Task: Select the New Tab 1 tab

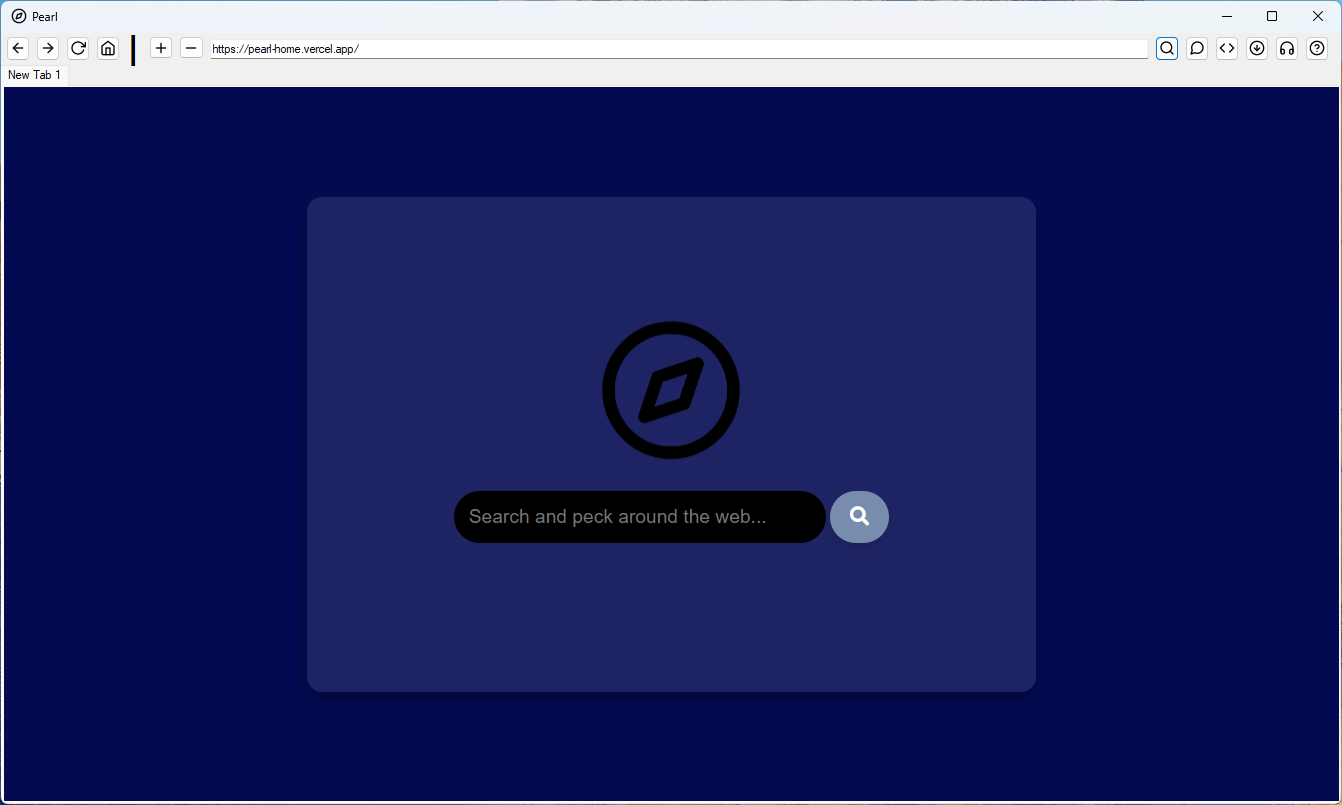Action: pyautogui.click(x=34, y=74)
